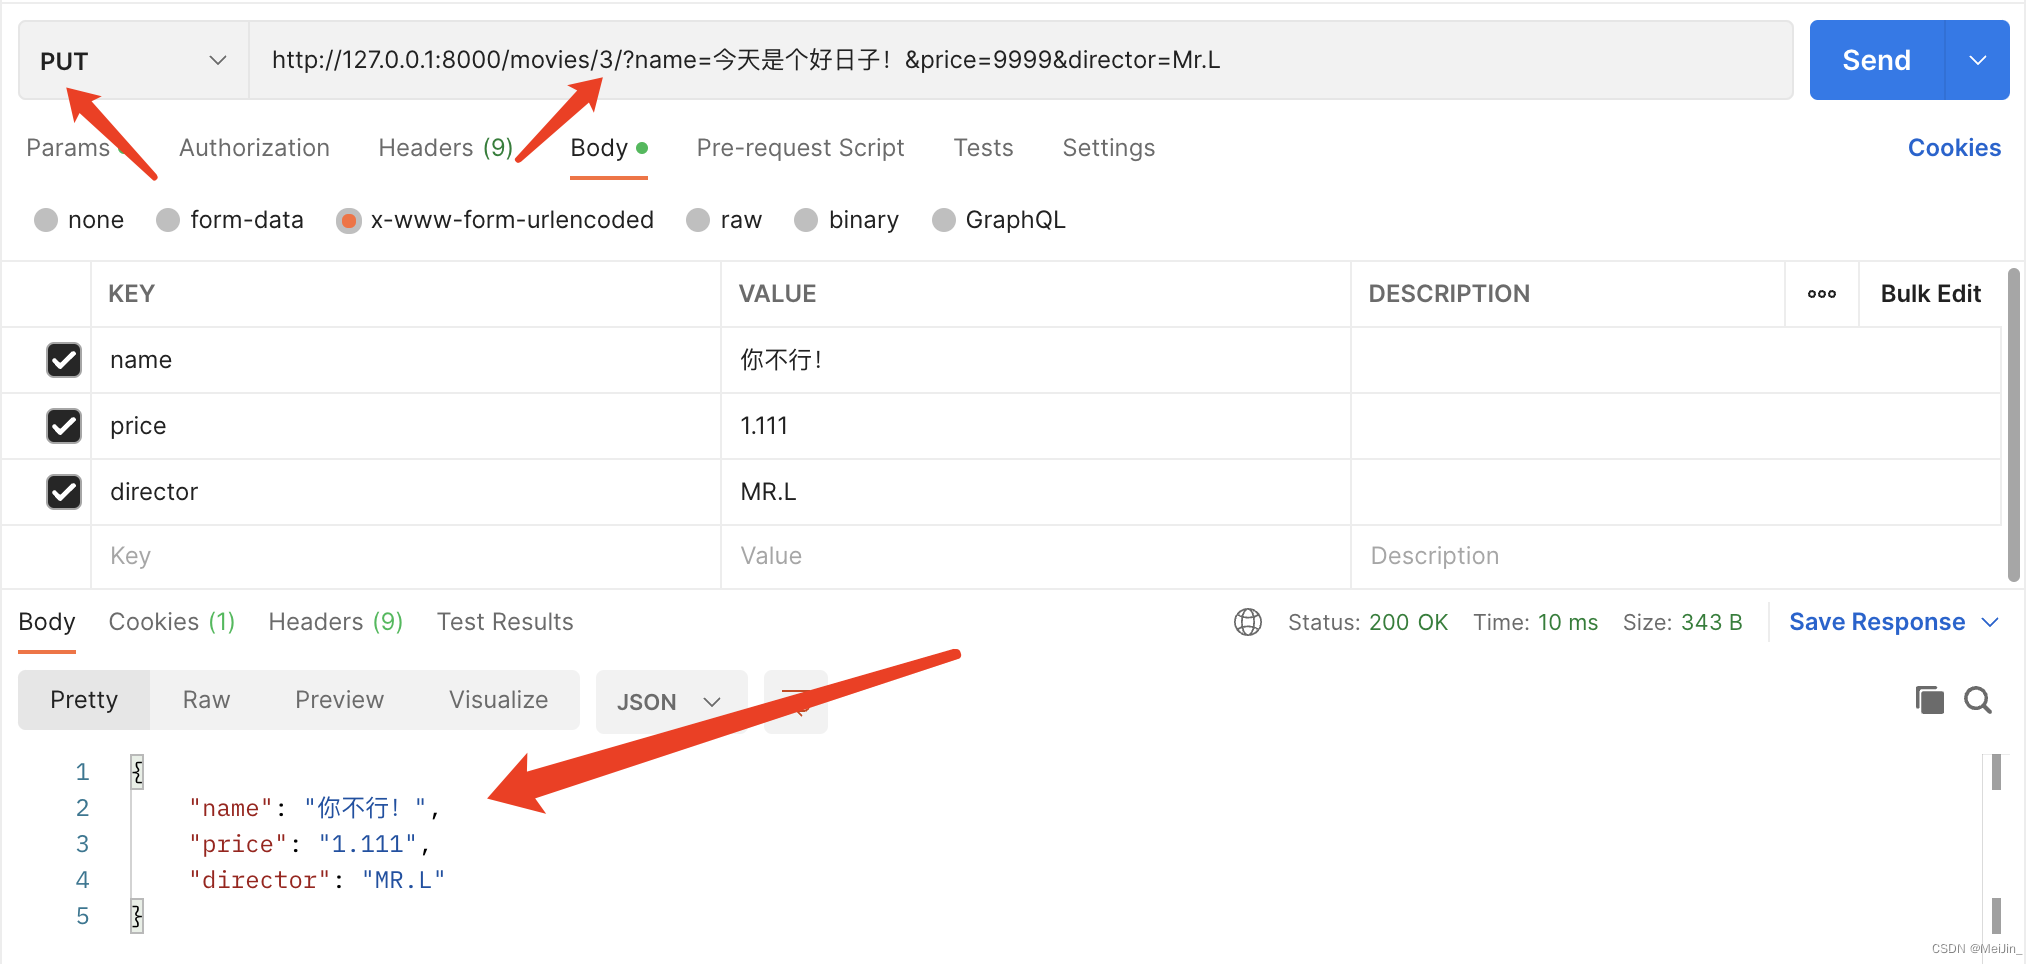Open the Cookies link
The height and width of the screenshot is (964, 2038).
click(1954, 148)
